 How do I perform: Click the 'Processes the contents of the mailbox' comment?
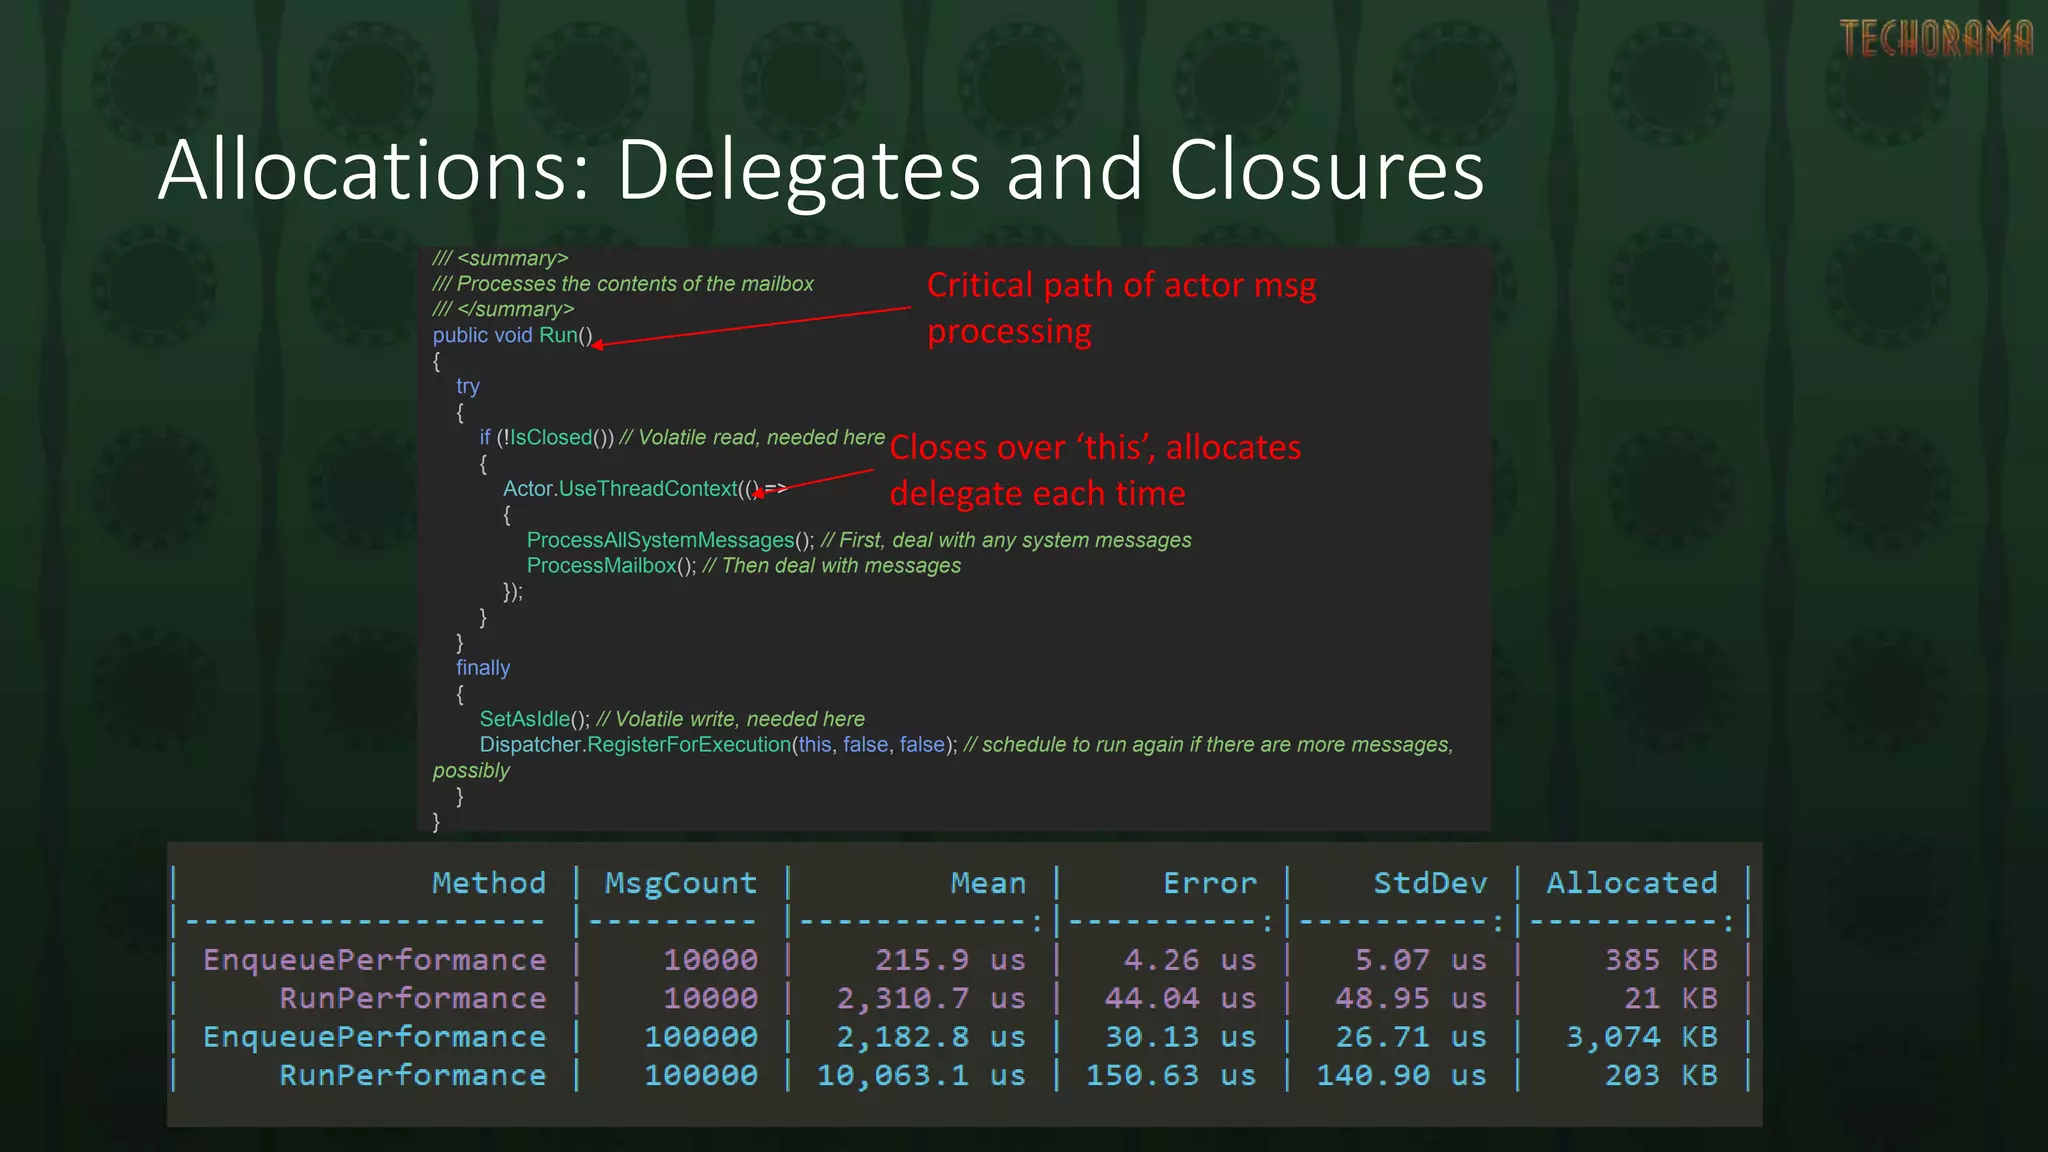[623, 284]
